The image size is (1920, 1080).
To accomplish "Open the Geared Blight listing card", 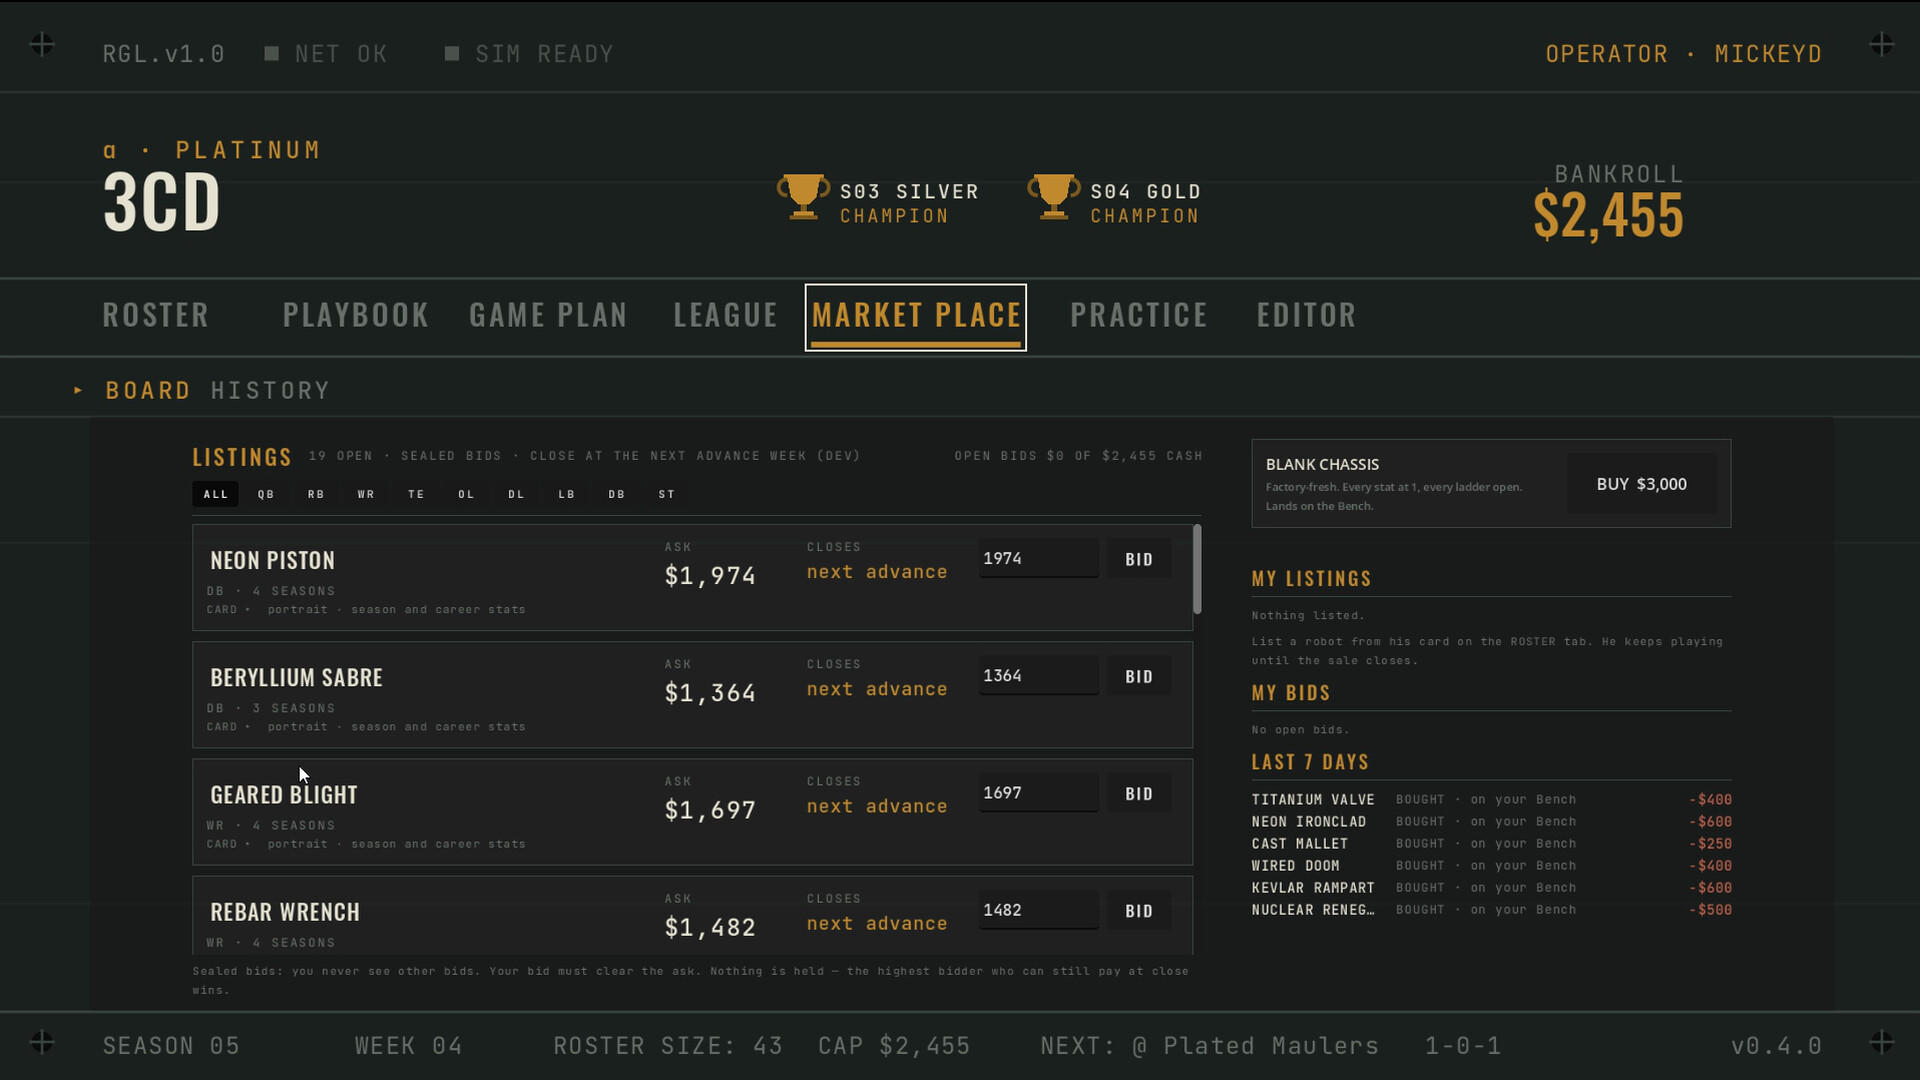I will (692, 811).
